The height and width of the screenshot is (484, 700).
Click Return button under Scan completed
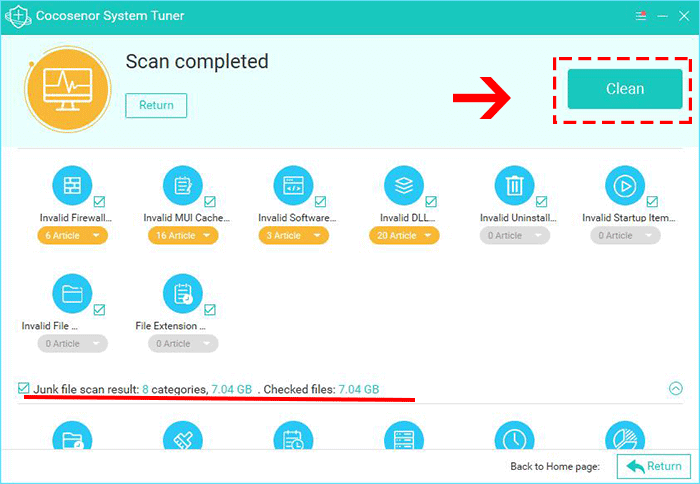pyautogui.click(x=156, y=105)
